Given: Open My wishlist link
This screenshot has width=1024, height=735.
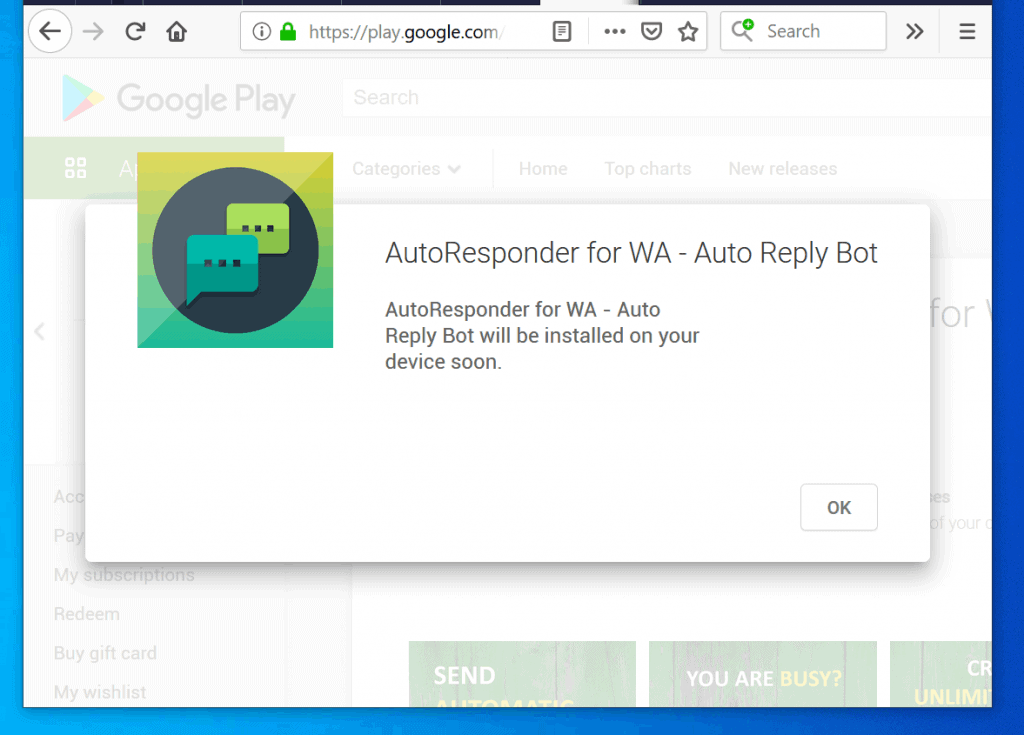Looking at the screenshot, I should pyautogui.click(x=100, y=693).
